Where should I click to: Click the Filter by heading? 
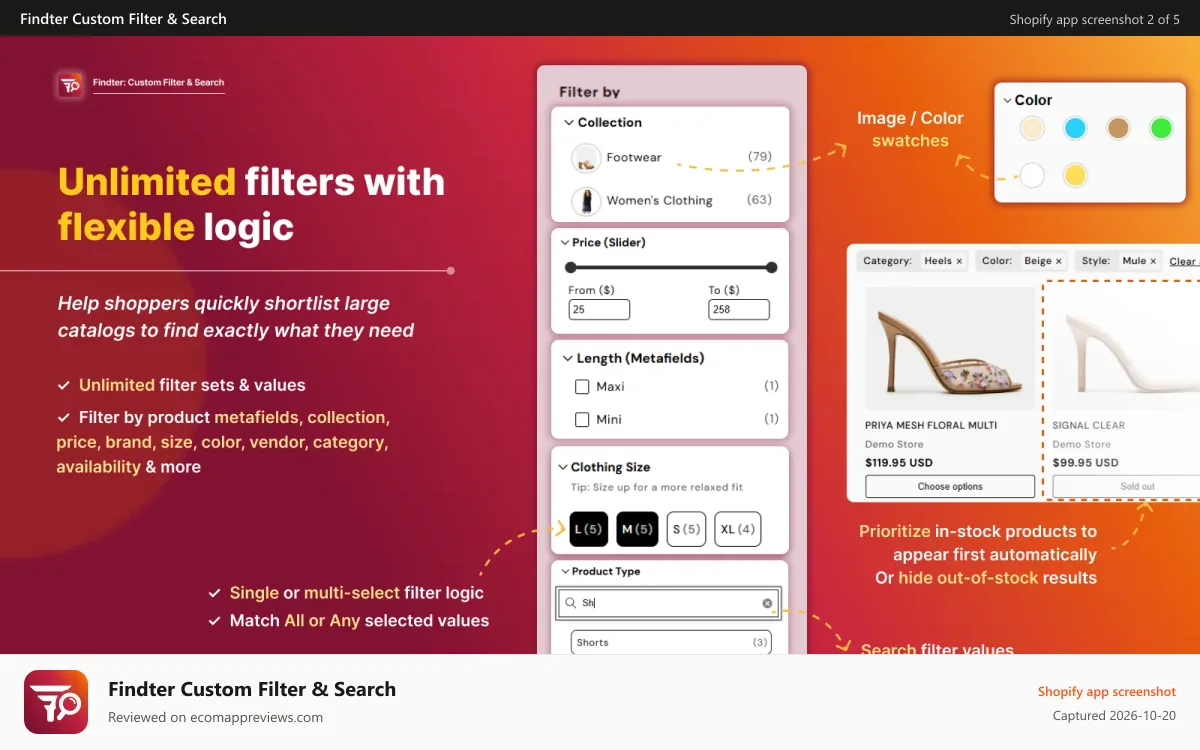pos(590,92)
